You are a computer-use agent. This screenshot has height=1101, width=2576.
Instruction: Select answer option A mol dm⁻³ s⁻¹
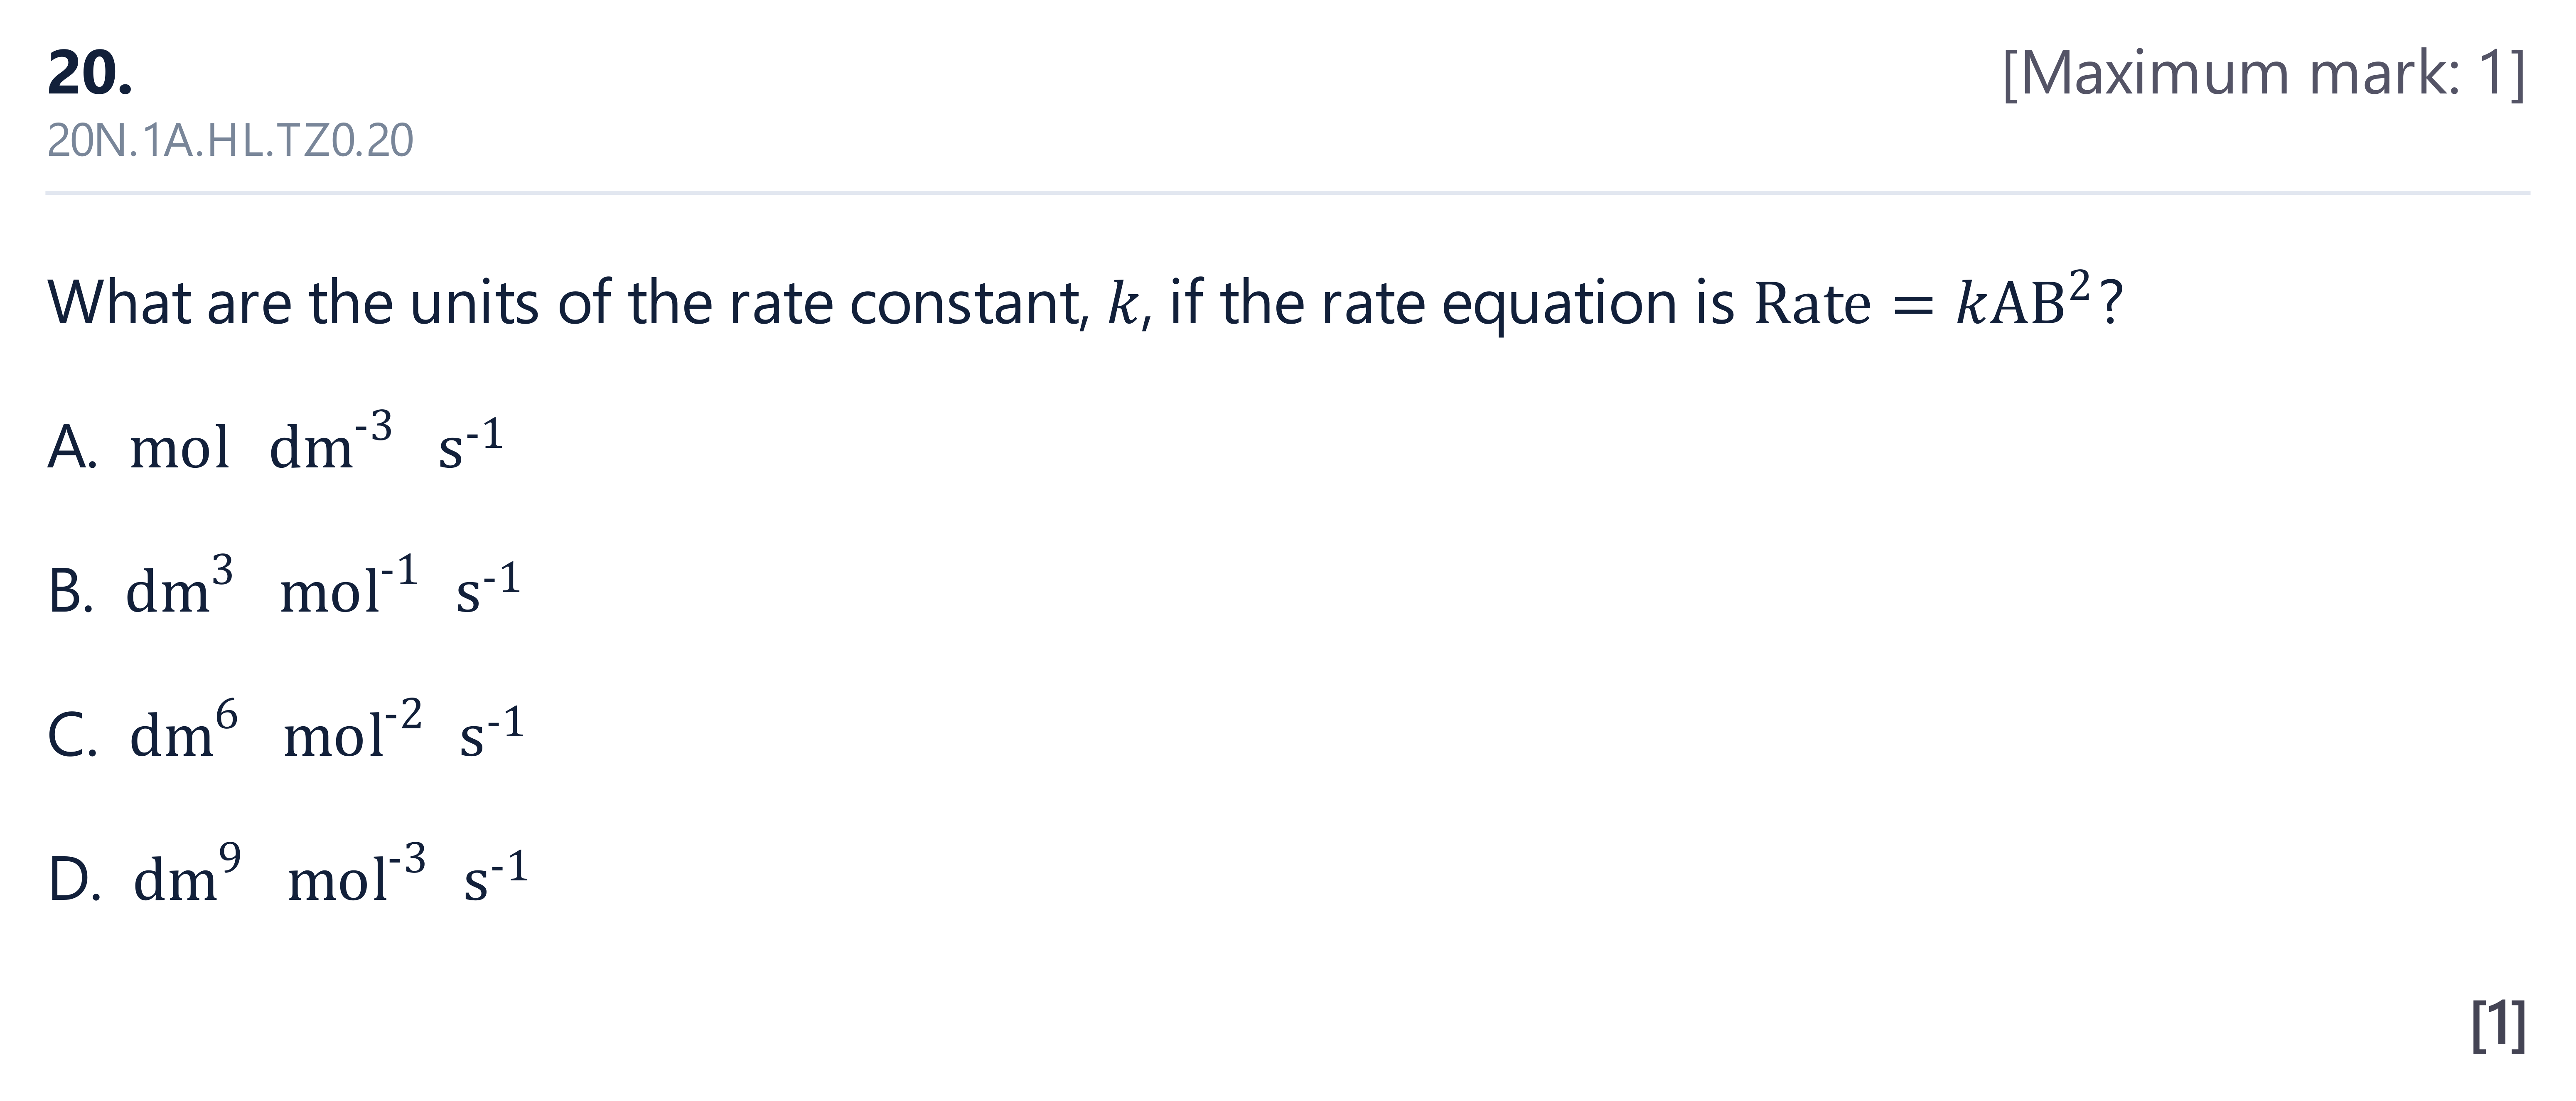(275, 443)
